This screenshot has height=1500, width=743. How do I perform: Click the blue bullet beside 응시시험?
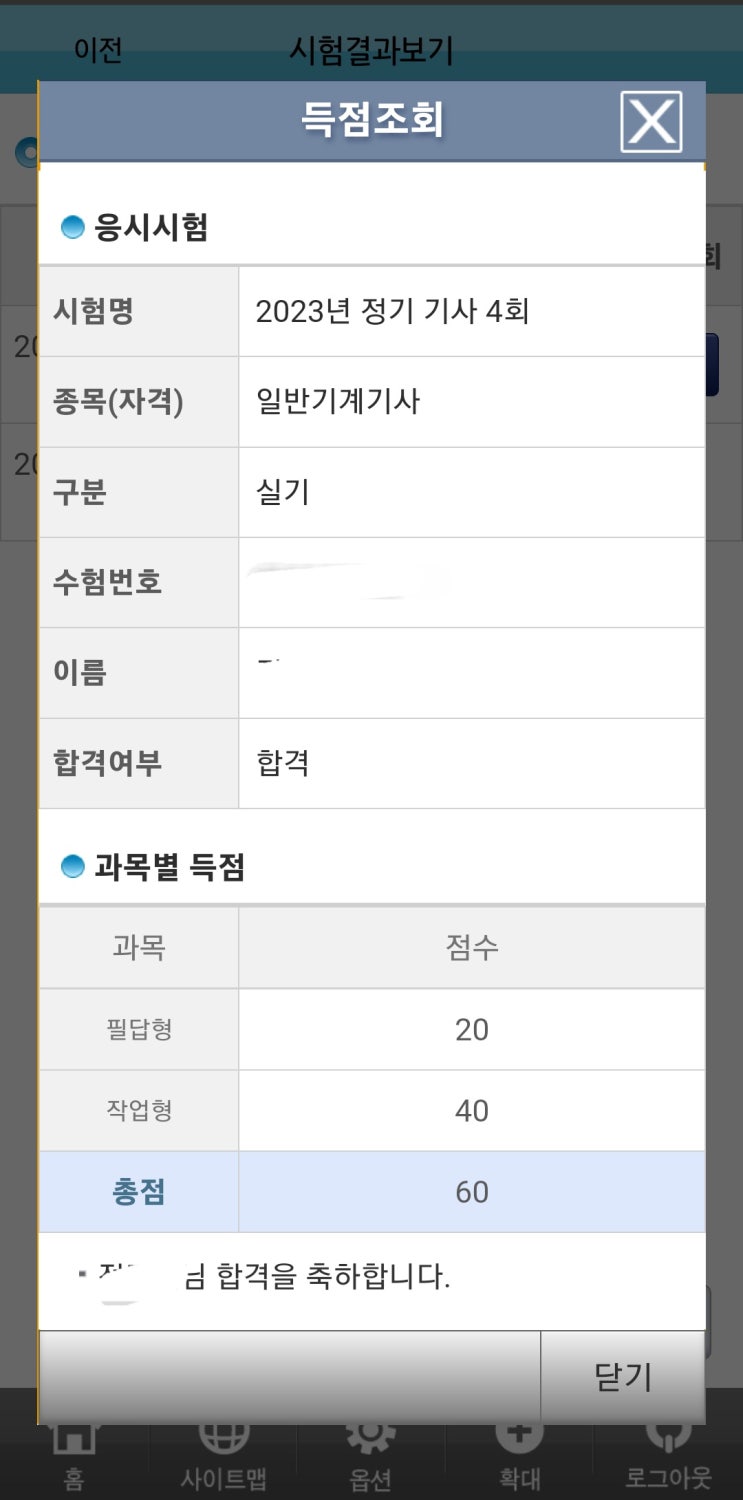[72, 228]
